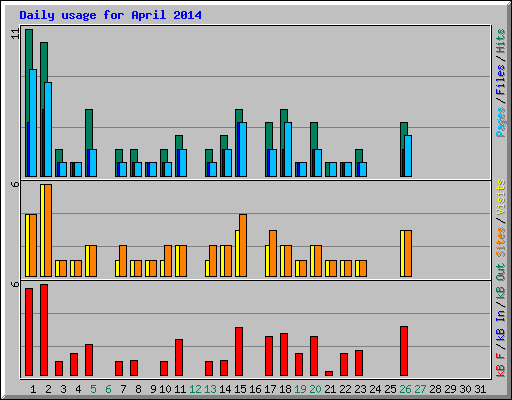Select day label '21' on date axis

[330, 389]
